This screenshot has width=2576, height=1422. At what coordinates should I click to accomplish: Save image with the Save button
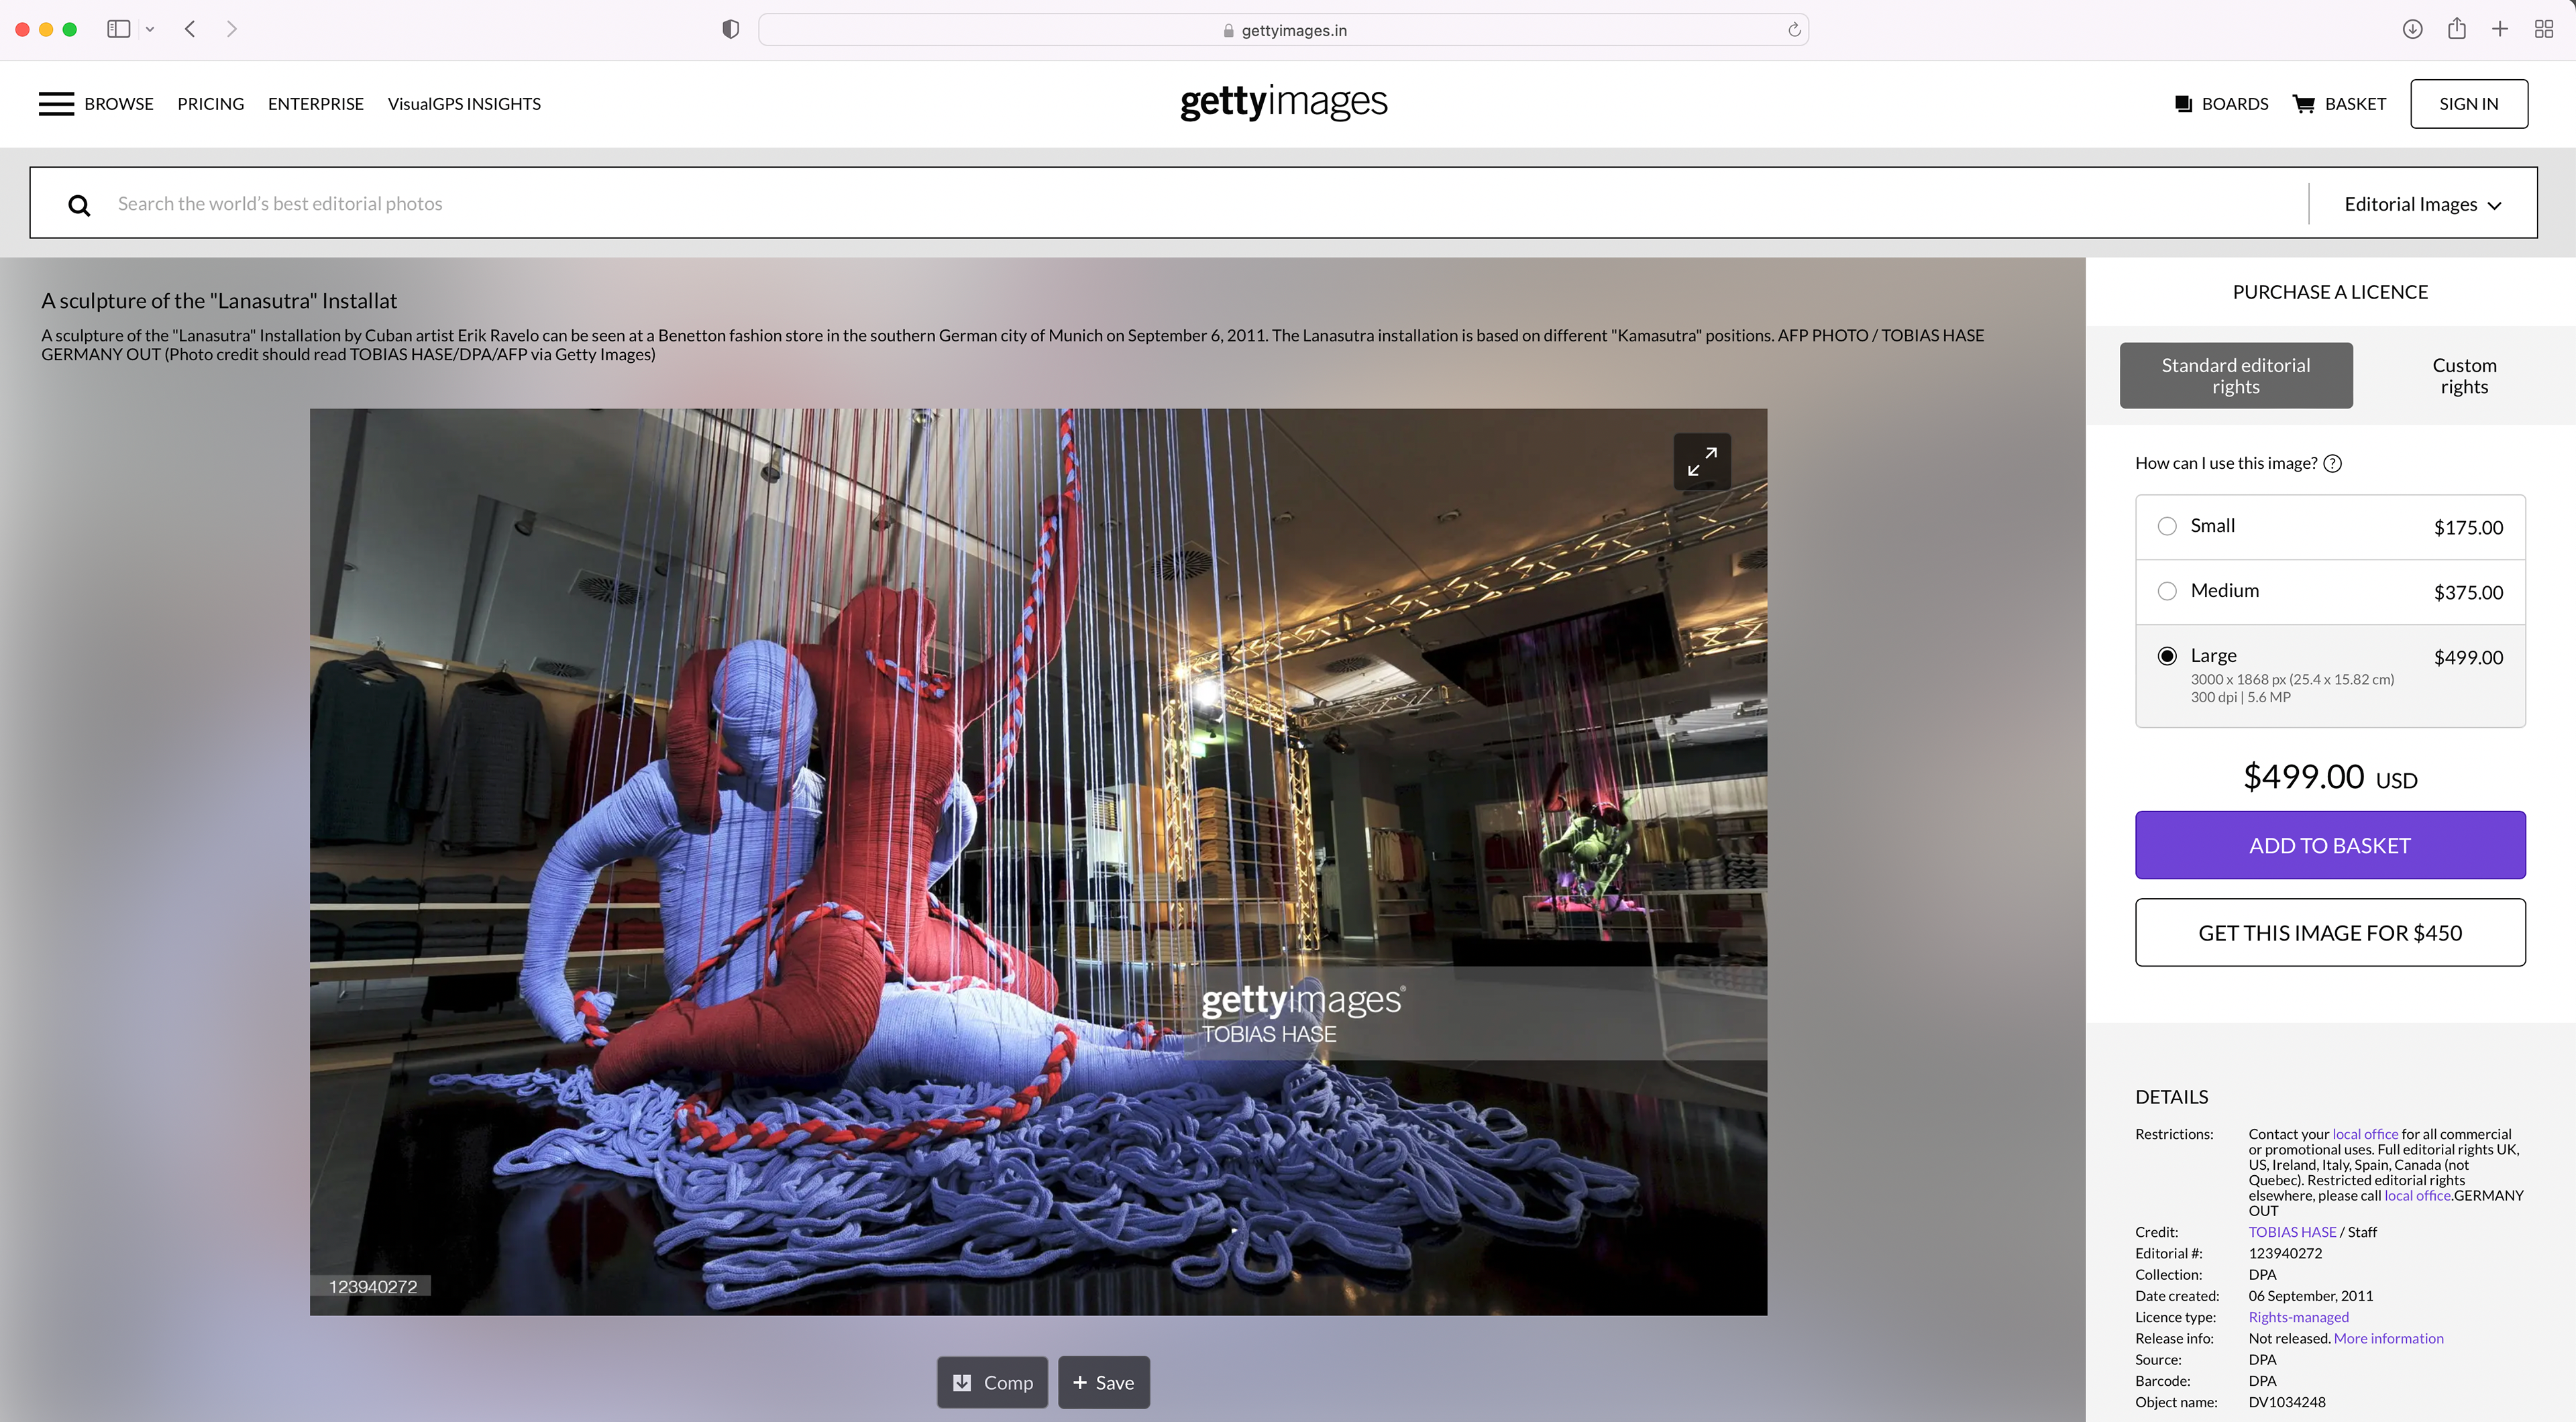(1104, 1382)
